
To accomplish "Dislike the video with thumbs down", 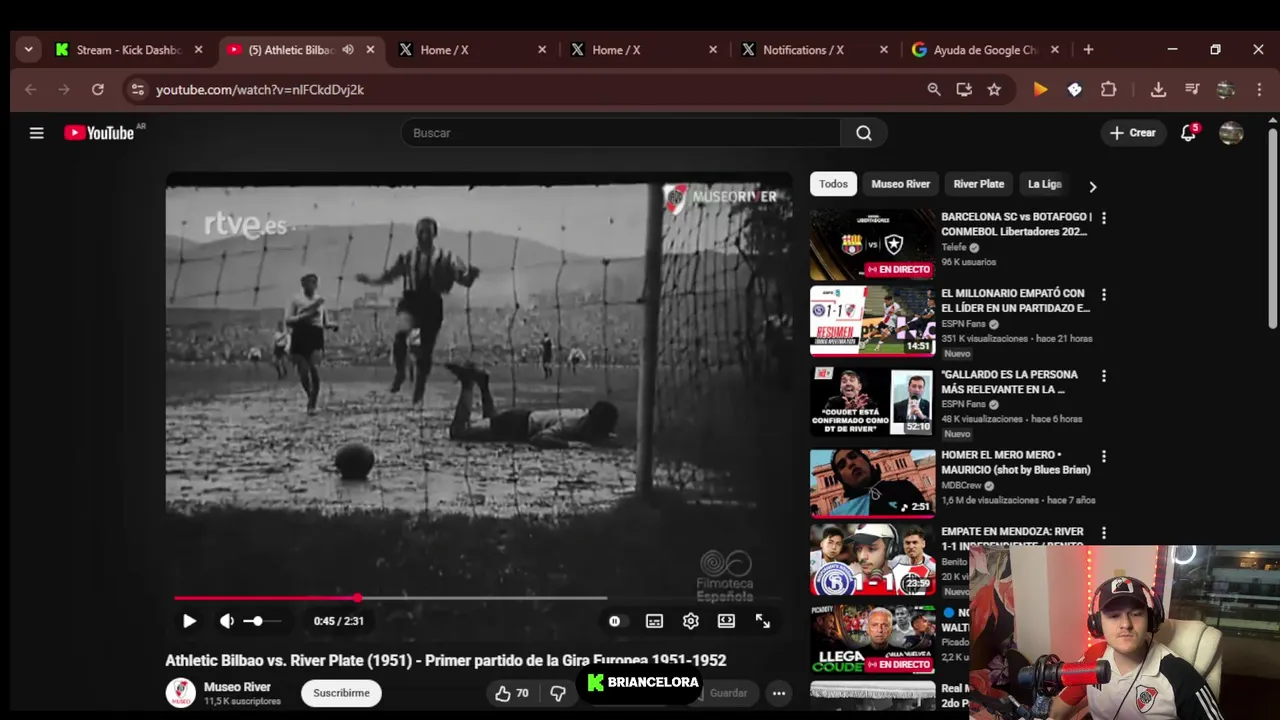I will coord(558,693).
